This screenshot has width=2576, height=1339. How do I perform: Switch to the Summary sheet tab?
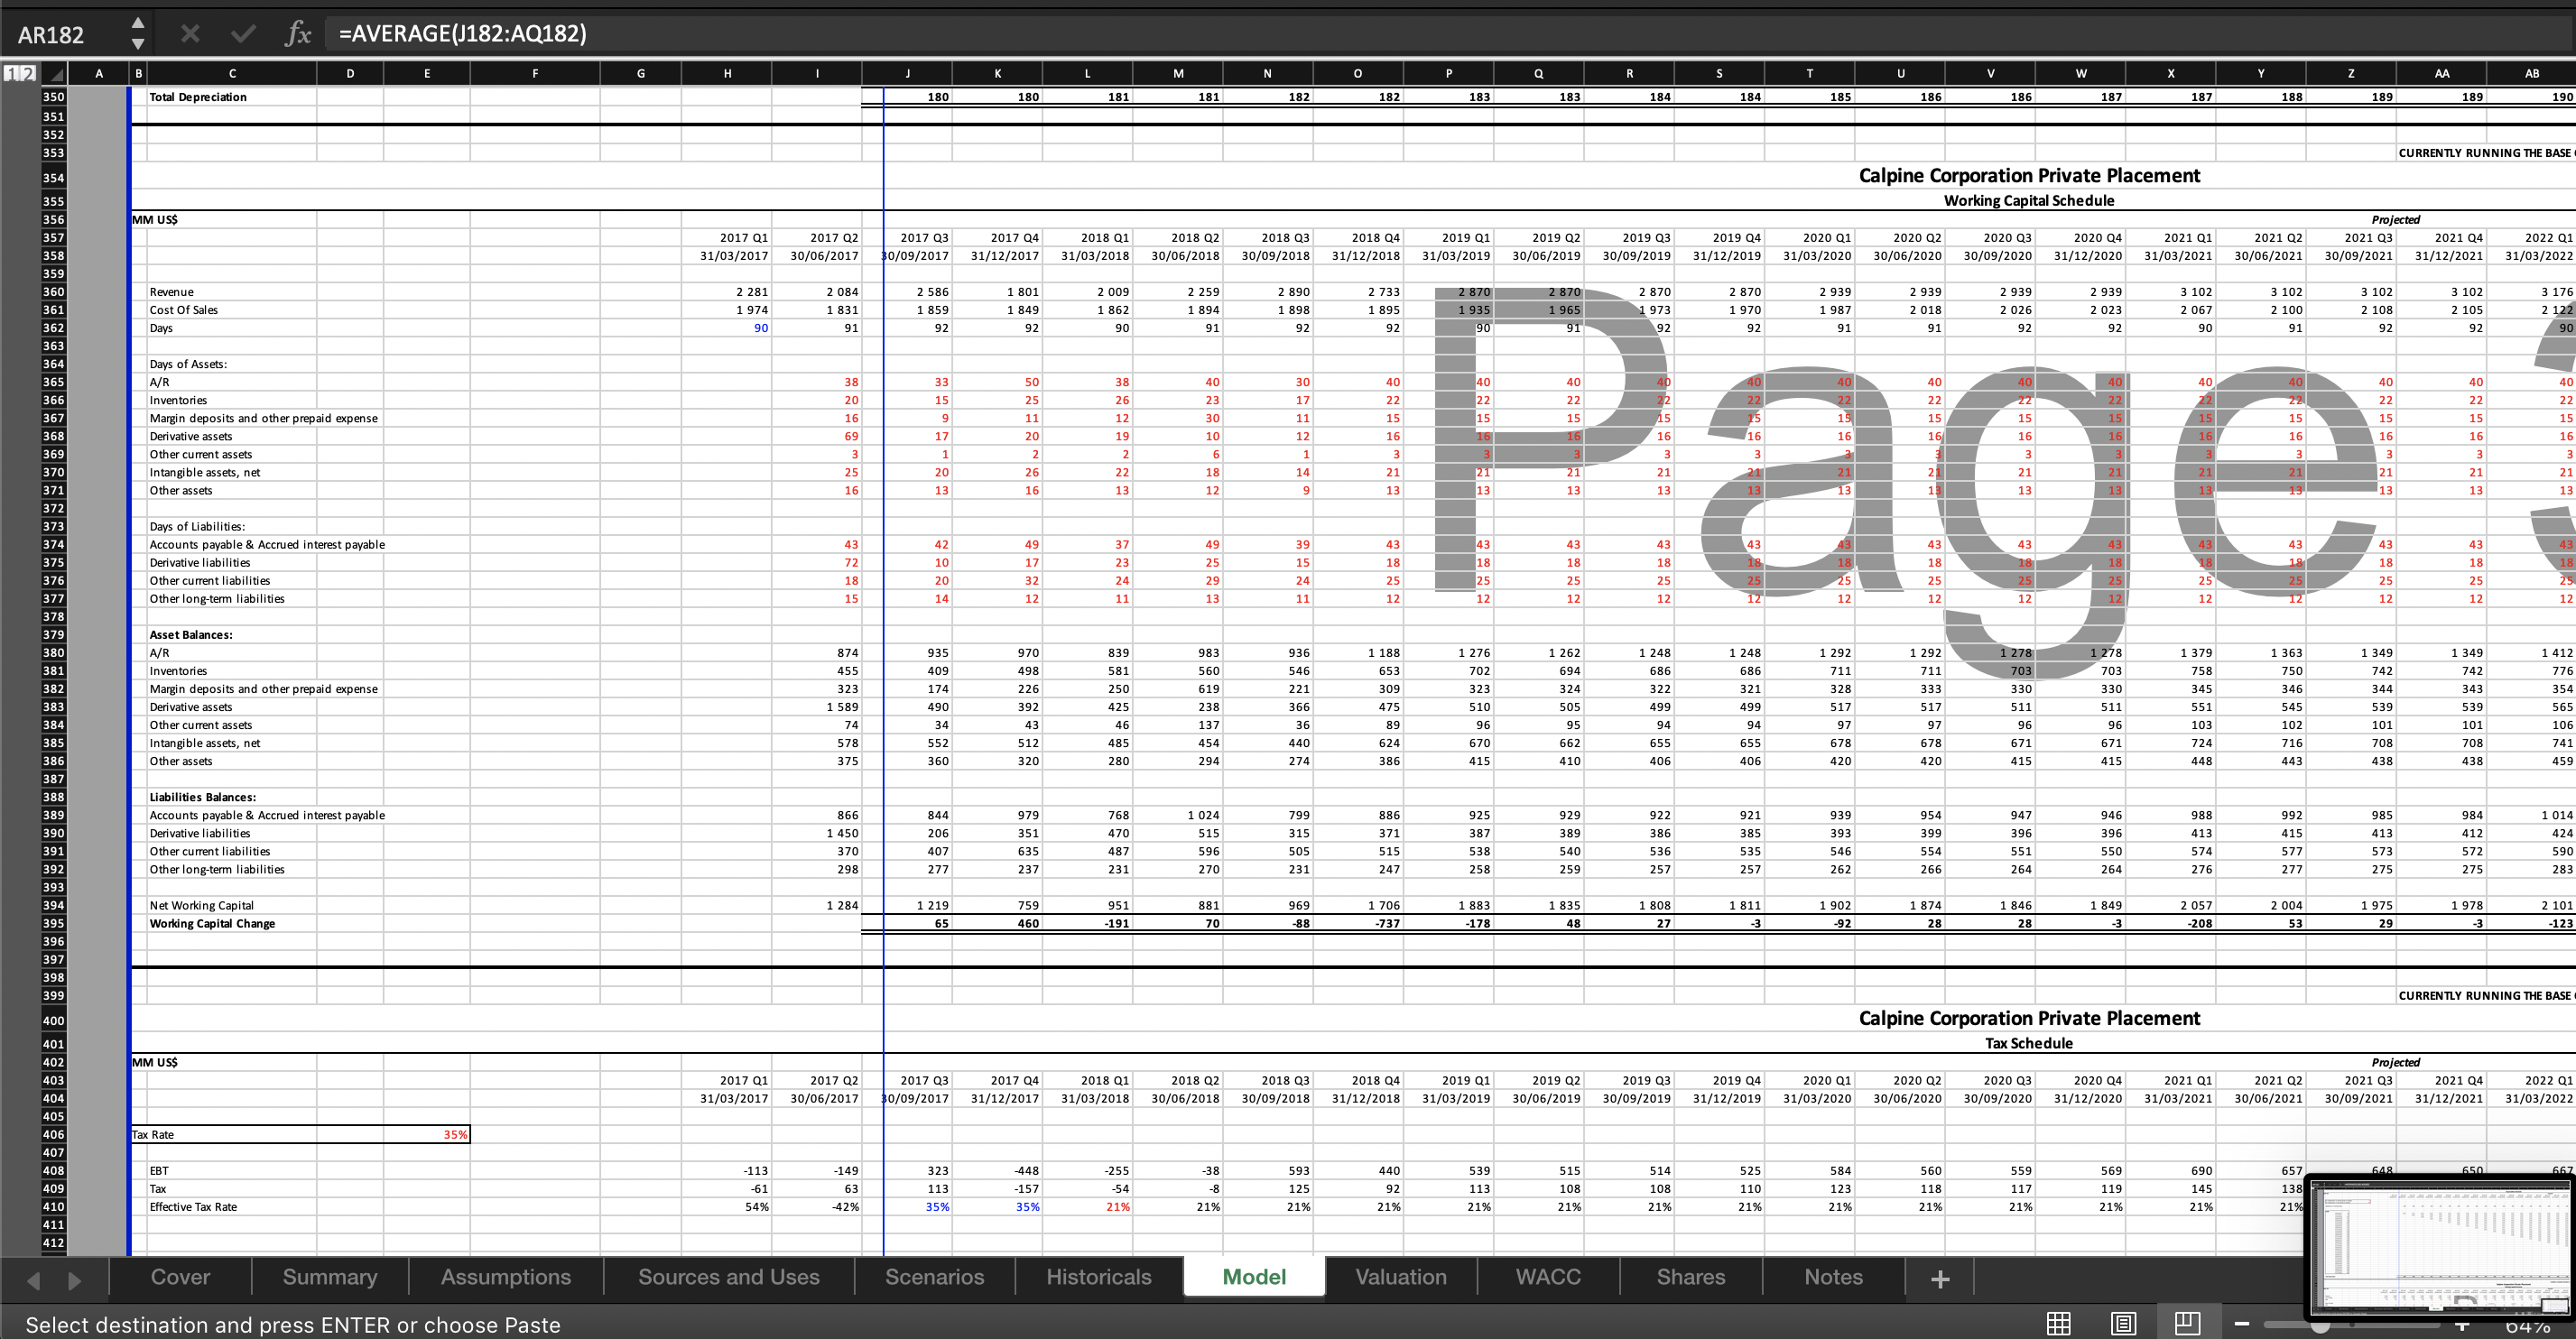(330, 1277)
